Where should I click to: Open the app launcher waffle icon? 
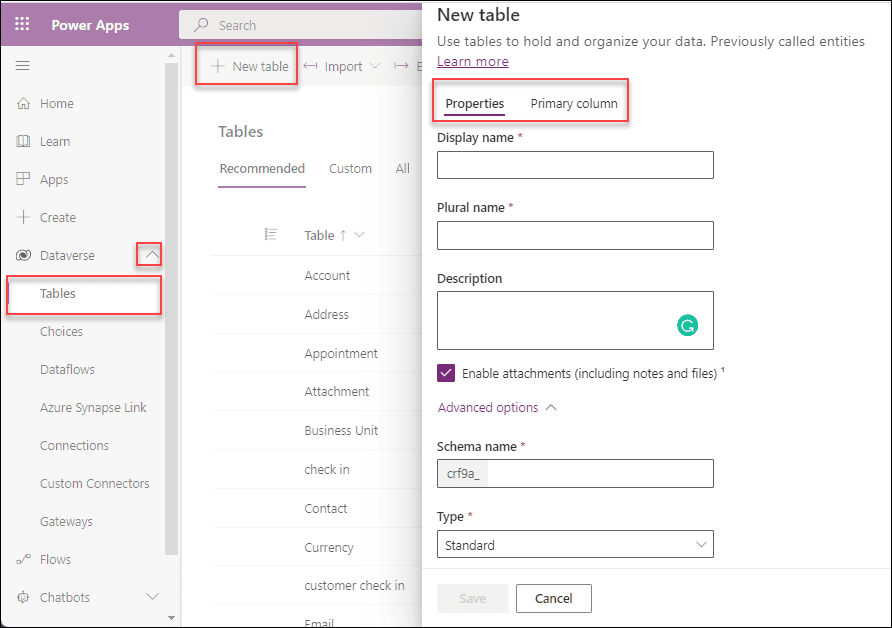pos(22,24)
